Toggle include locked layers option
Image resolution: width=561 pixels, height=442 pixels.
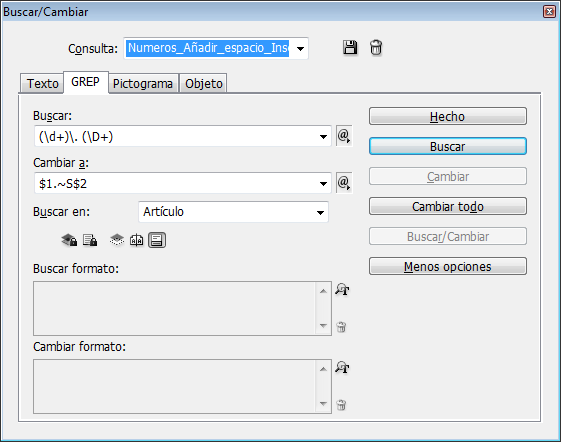69,240
